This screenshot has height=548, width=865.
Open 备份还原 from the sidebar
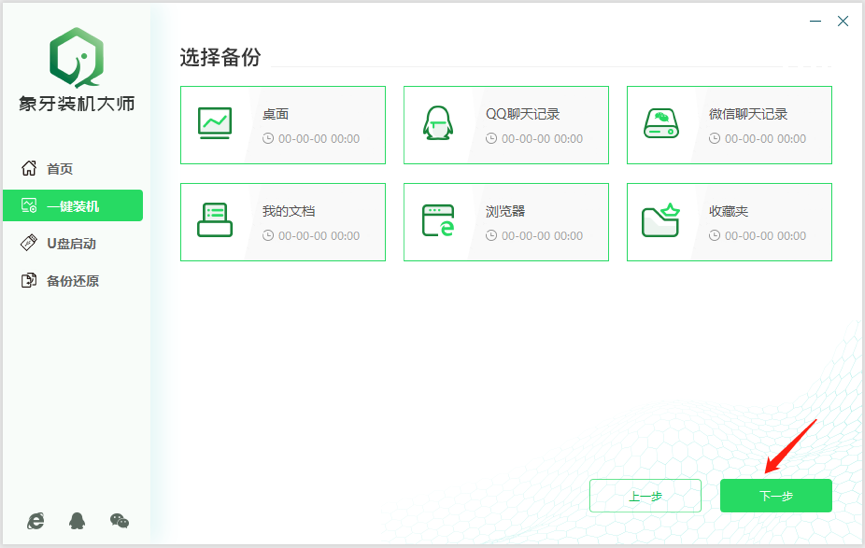pos(73,281)
